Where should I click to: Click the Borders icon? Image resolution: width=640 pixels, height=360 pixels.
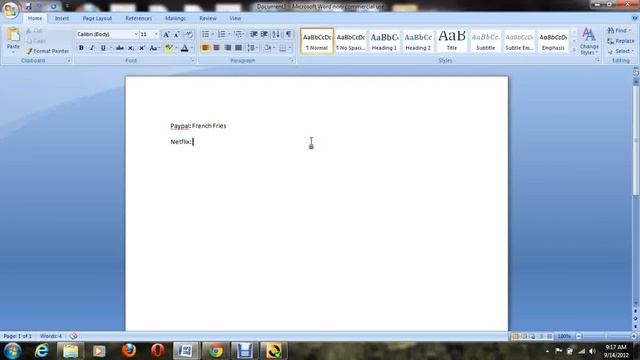pos(282,48)
